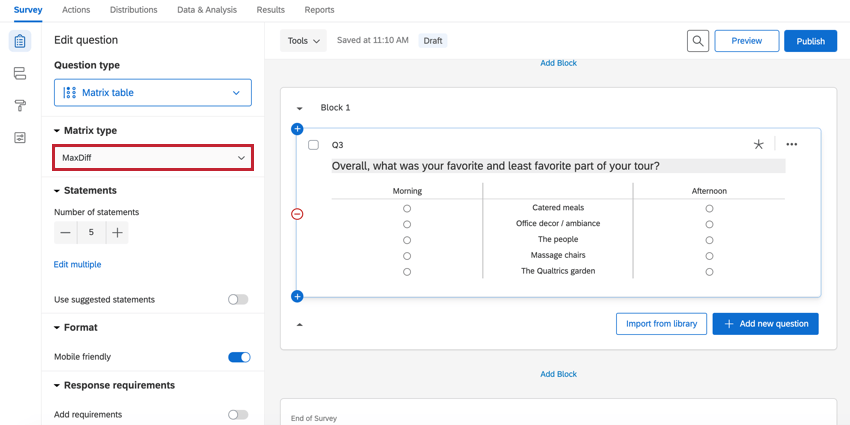Check the Q3 question checkbox
The image size is (850, 425).
pyautogui.click(x=313, y=145)
